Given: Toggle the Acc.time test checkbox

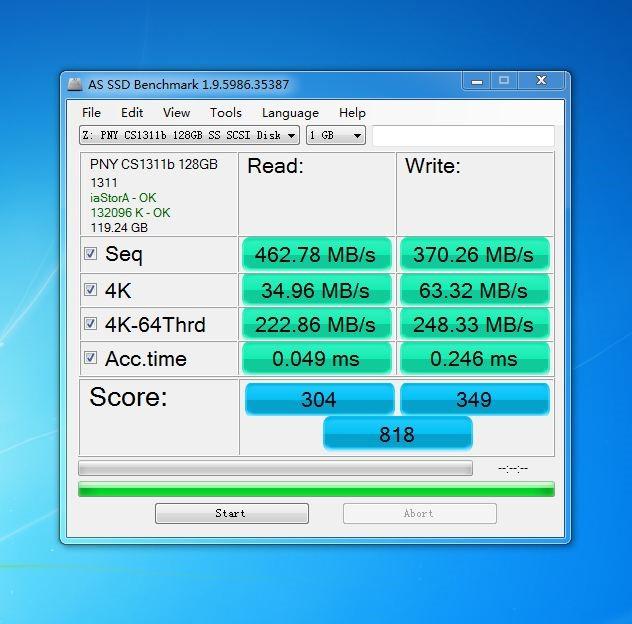Looking at the screenshot, I should point(90,358).
